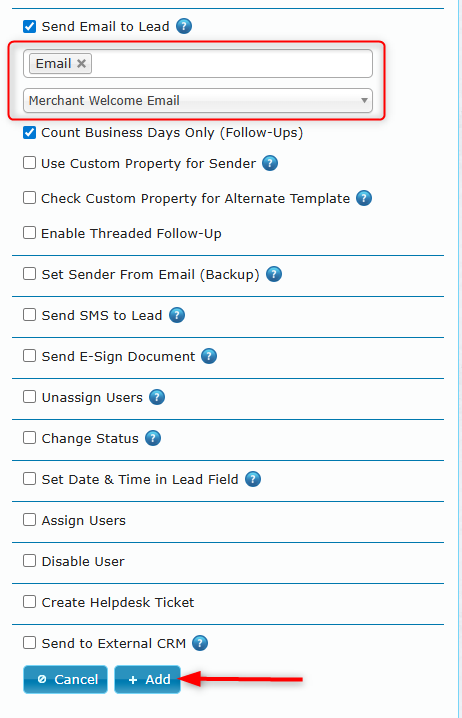Remove the Email tag with its x
The height and width of the screenshot is (718, 462).
(x=82, y=64)
